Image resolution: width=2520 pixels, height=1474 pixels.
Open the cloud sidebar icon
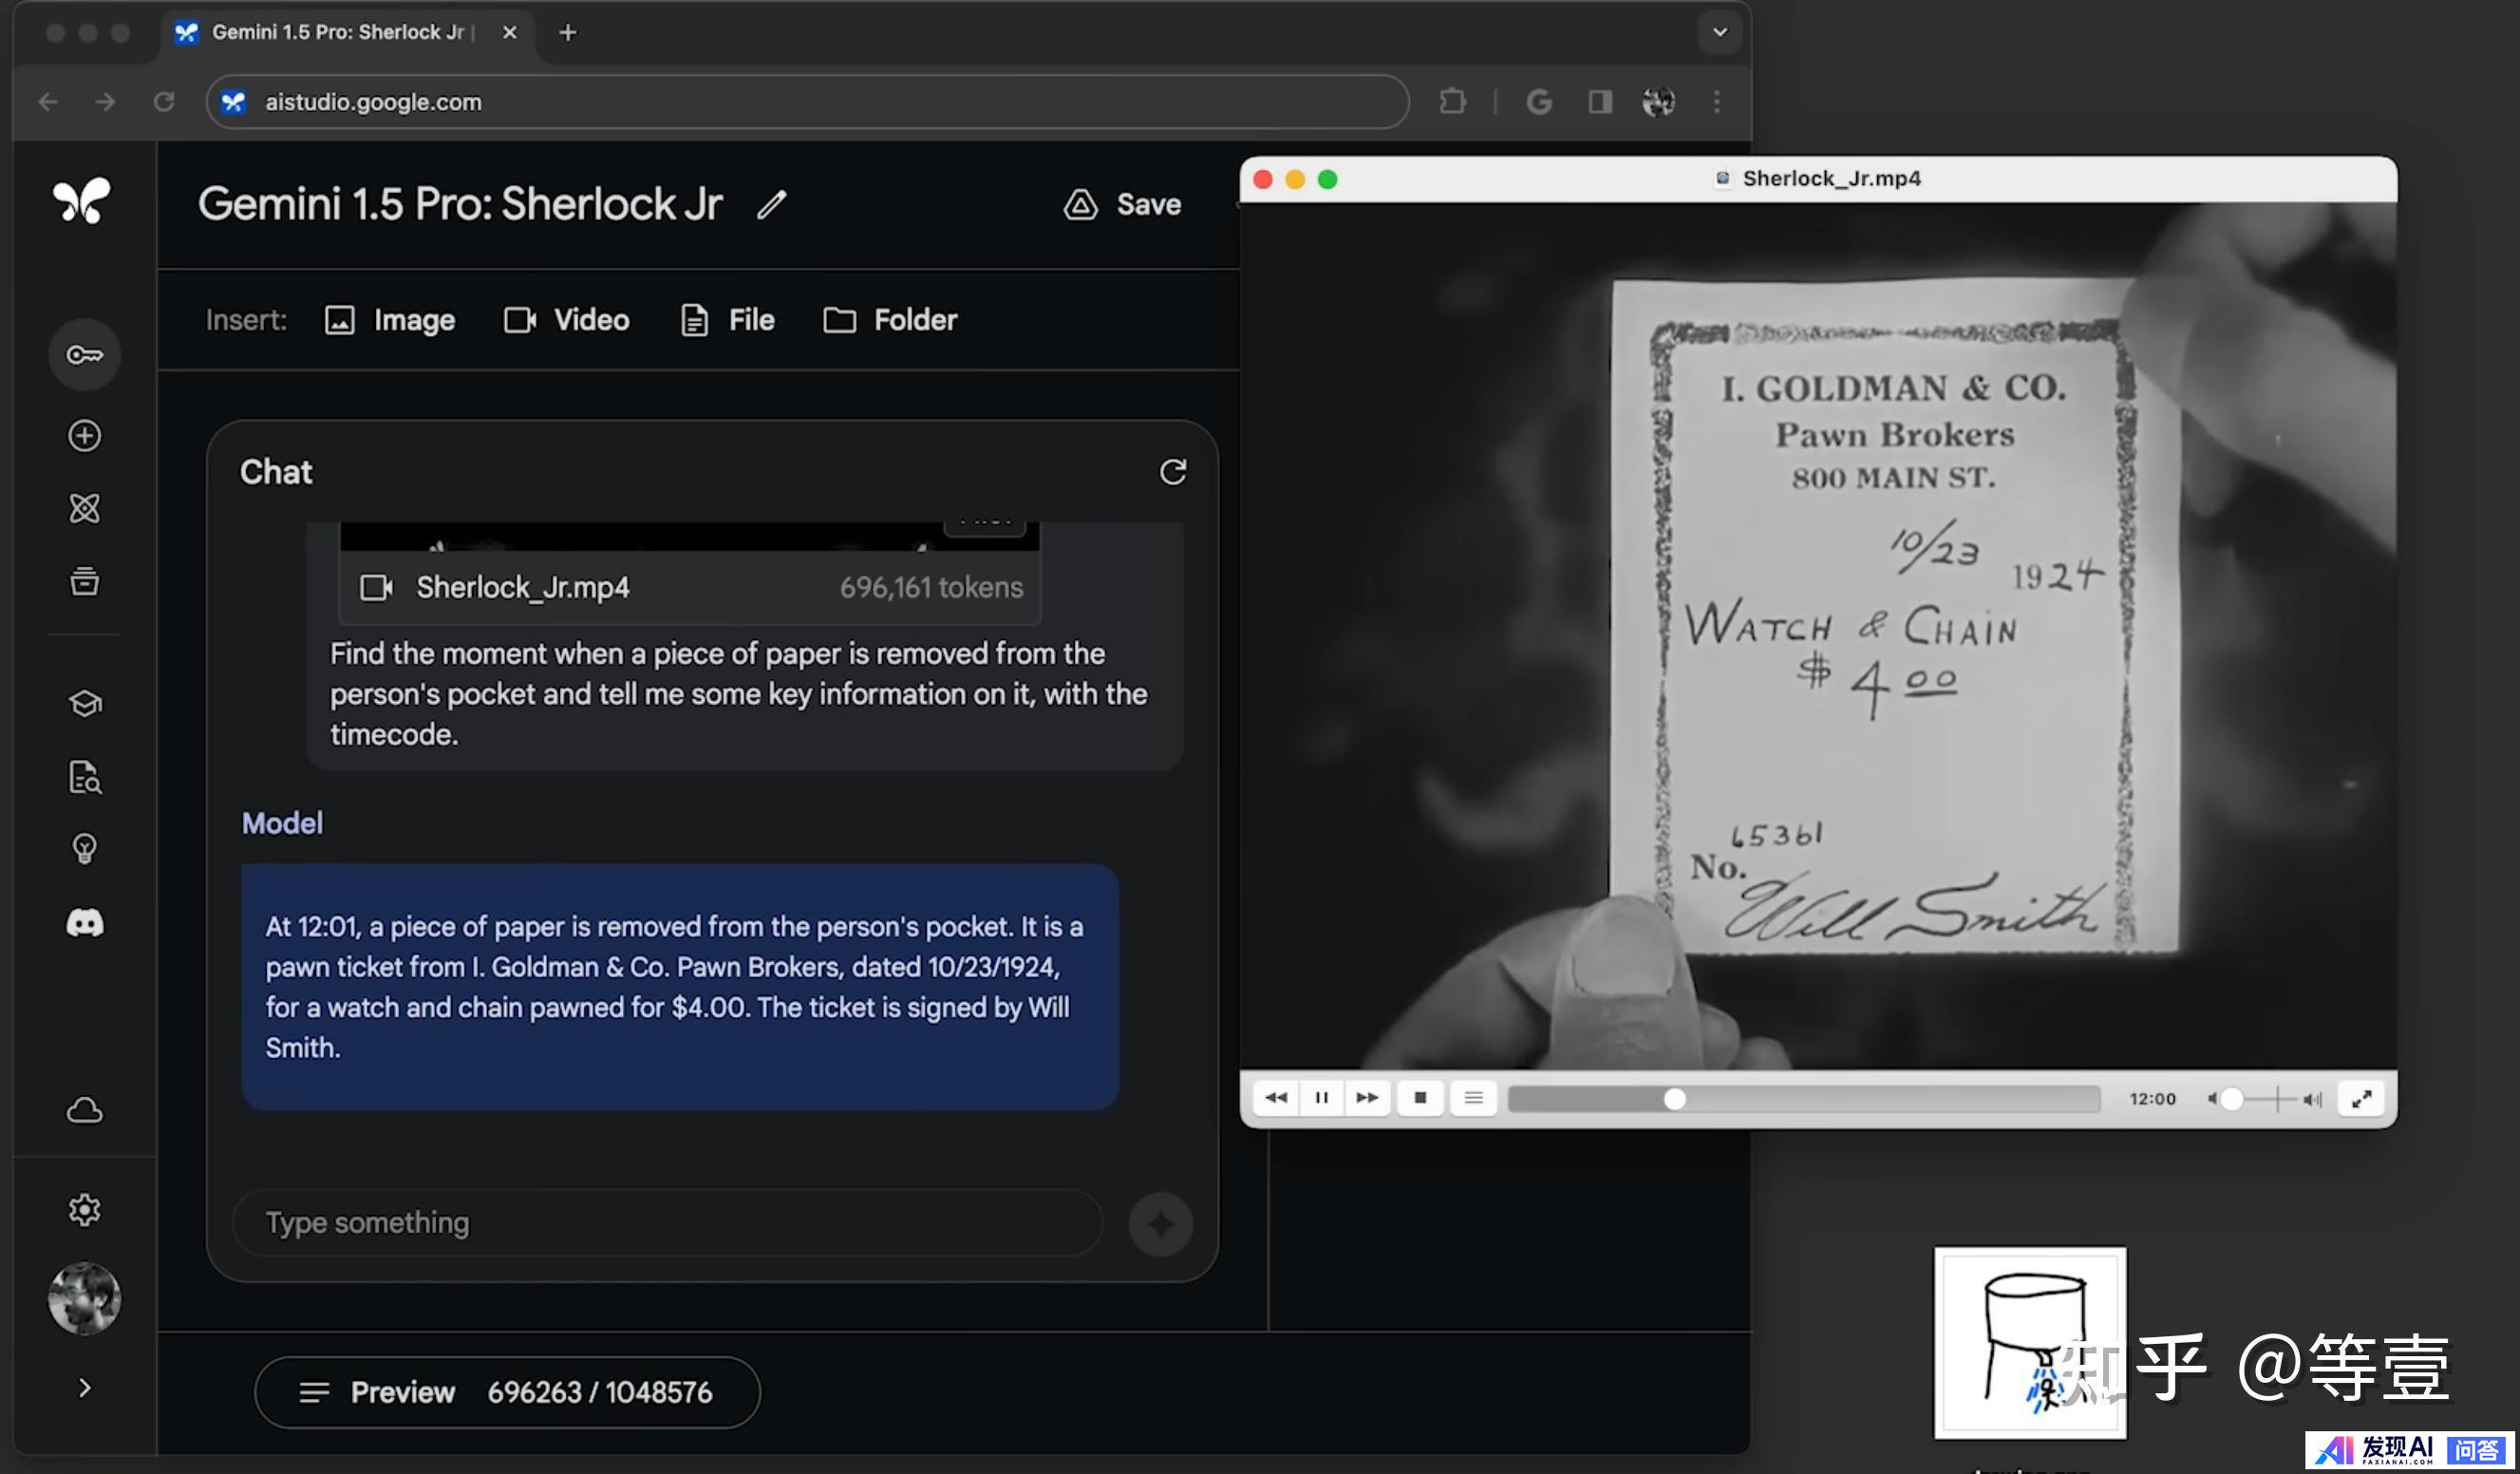point(84,1110)
